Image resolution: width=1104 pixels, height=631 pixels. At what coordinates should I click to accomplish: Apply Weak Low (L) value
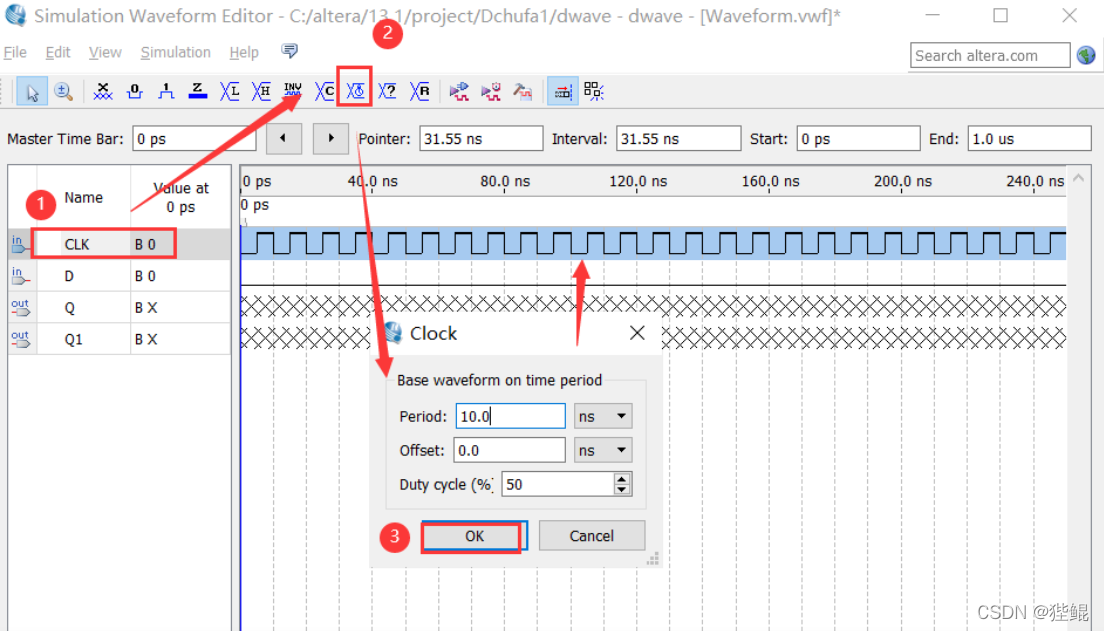coord(230,91)
